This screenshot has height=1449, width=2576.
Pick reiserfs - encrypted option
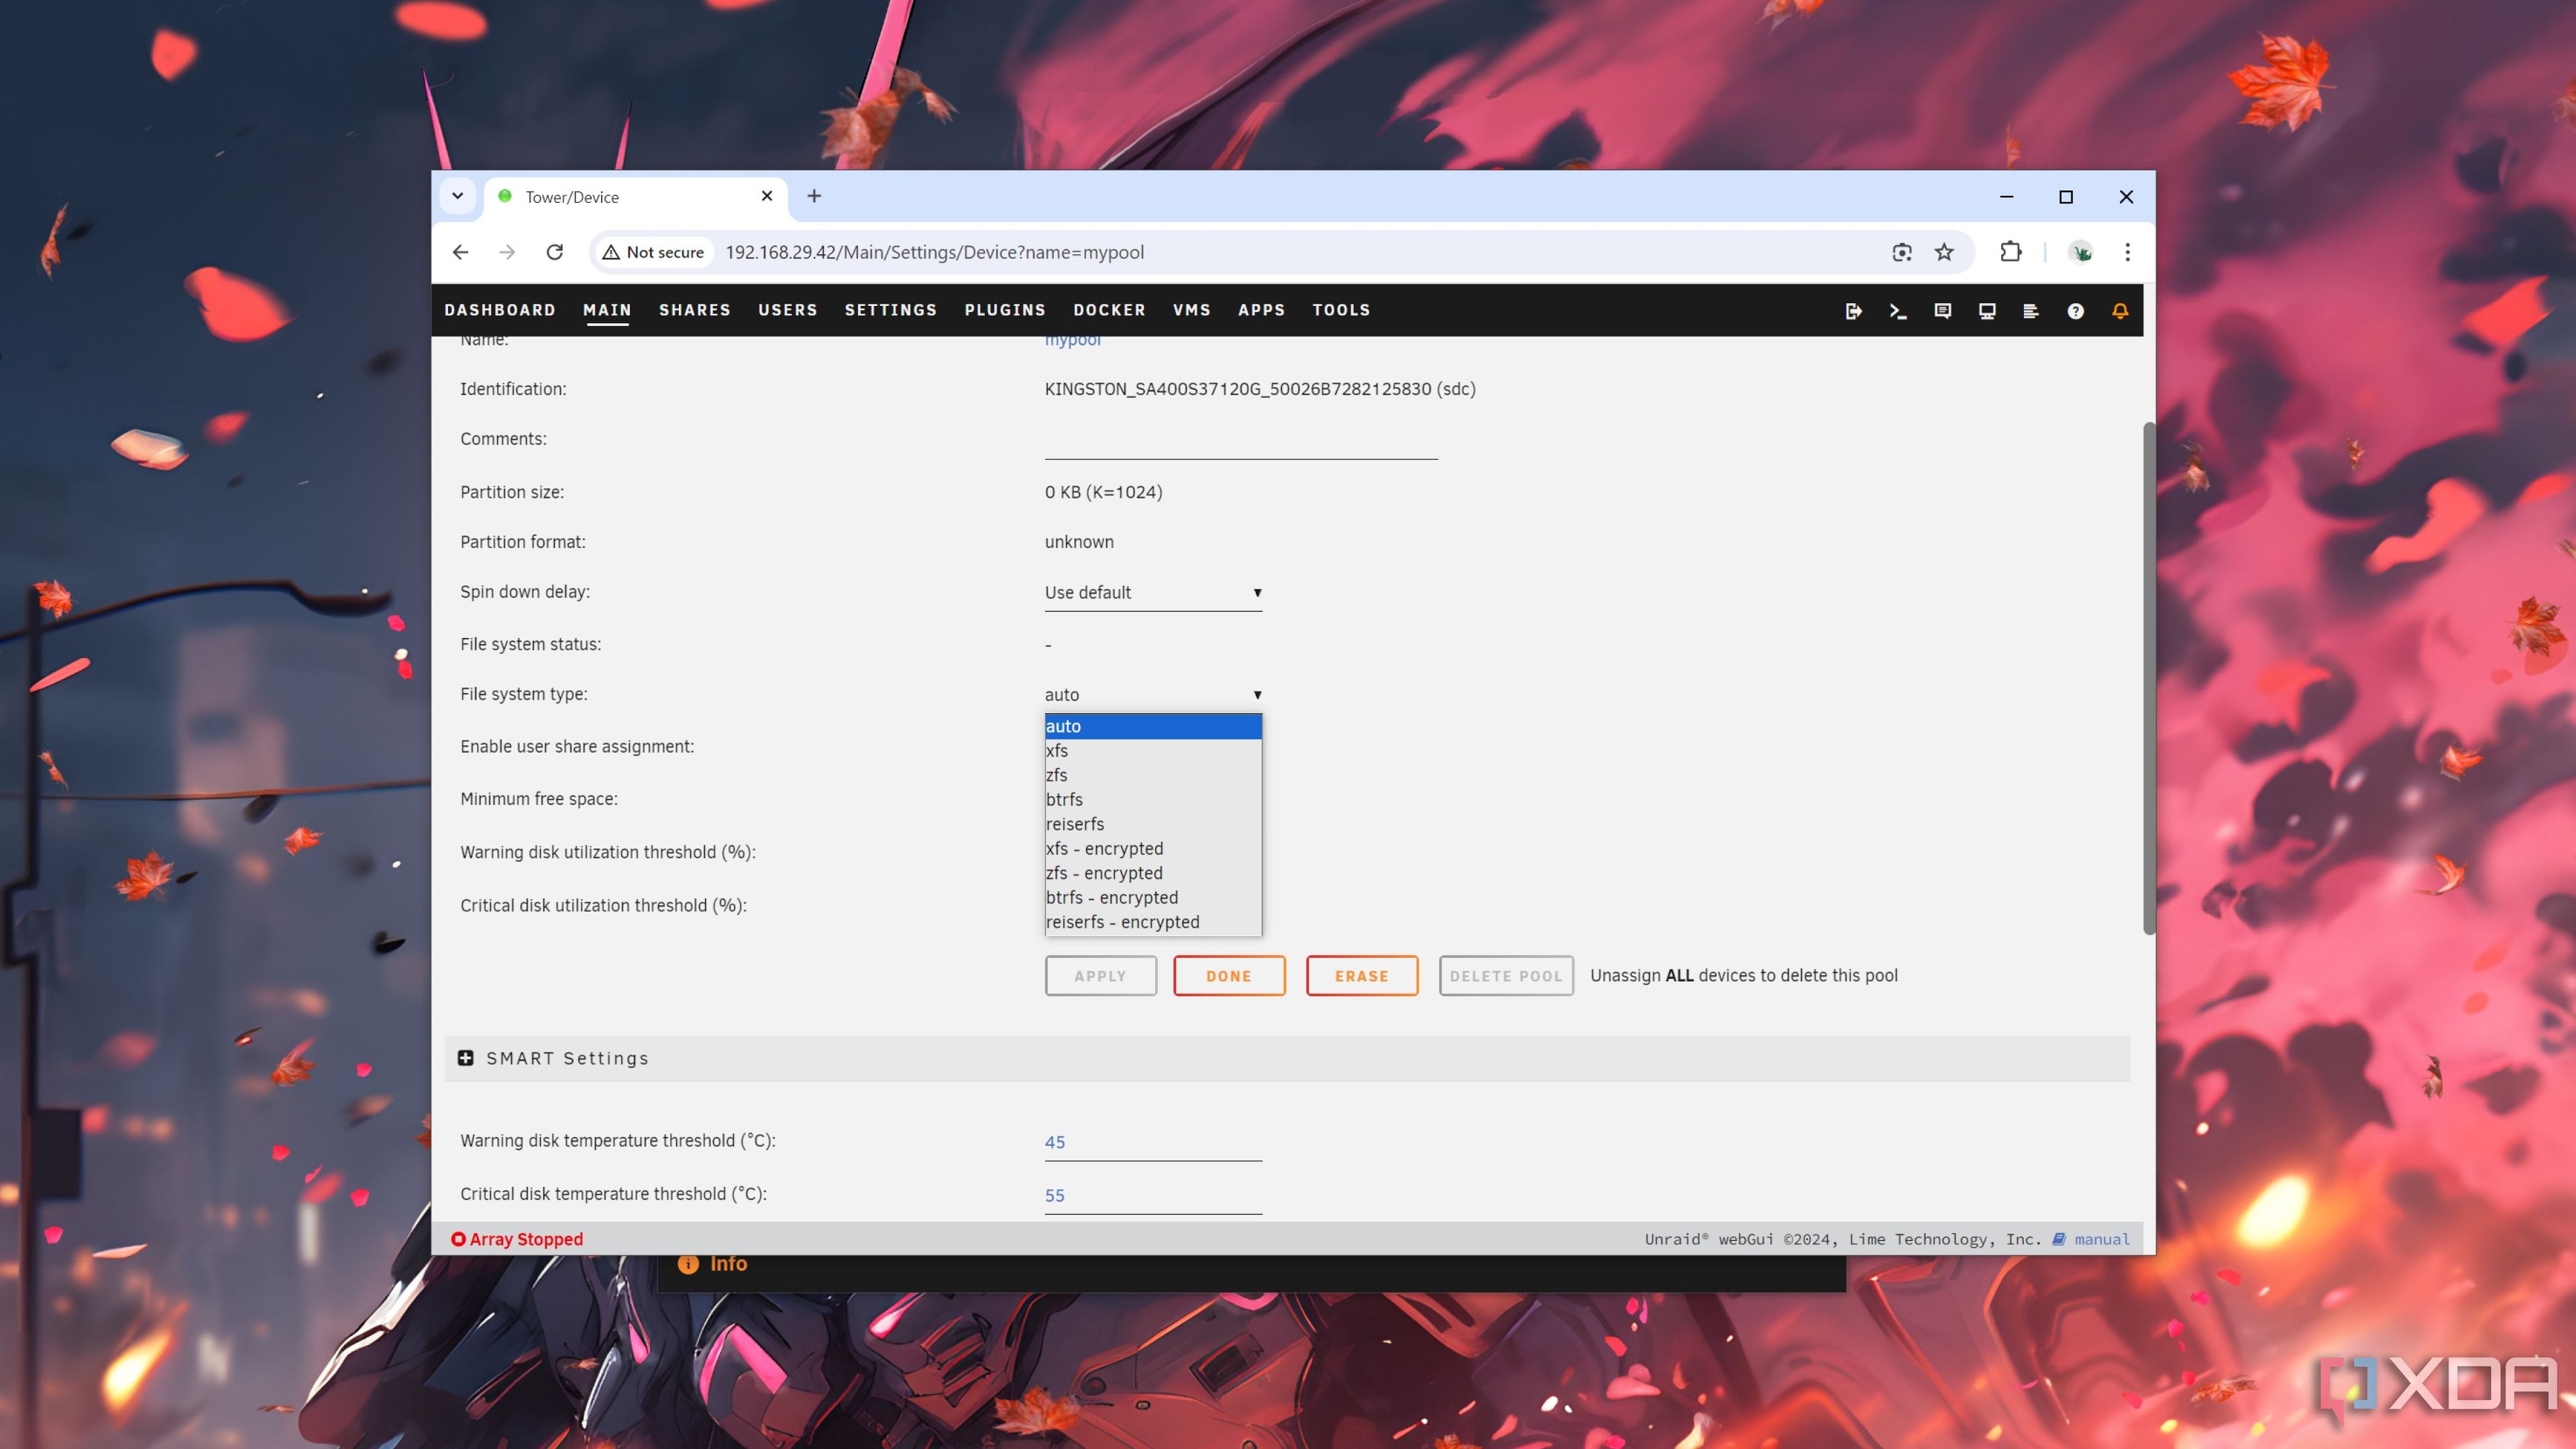coord(1153,922)
